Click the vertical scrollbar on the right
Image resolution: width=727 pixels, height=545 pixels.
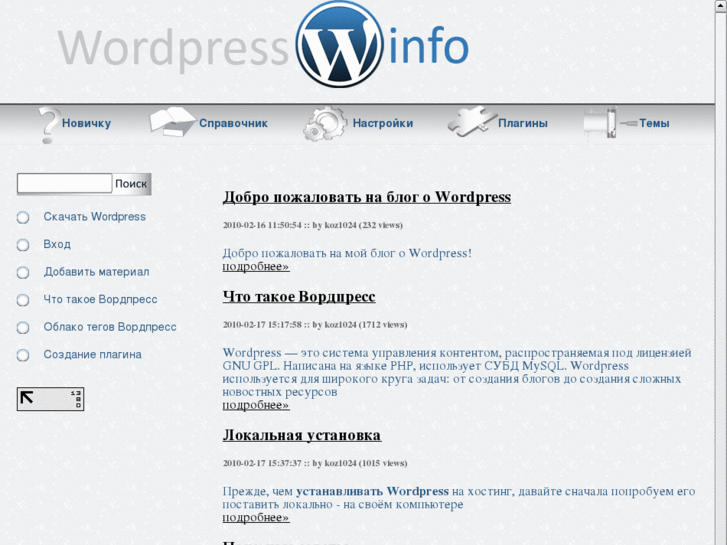click(721, 272)
